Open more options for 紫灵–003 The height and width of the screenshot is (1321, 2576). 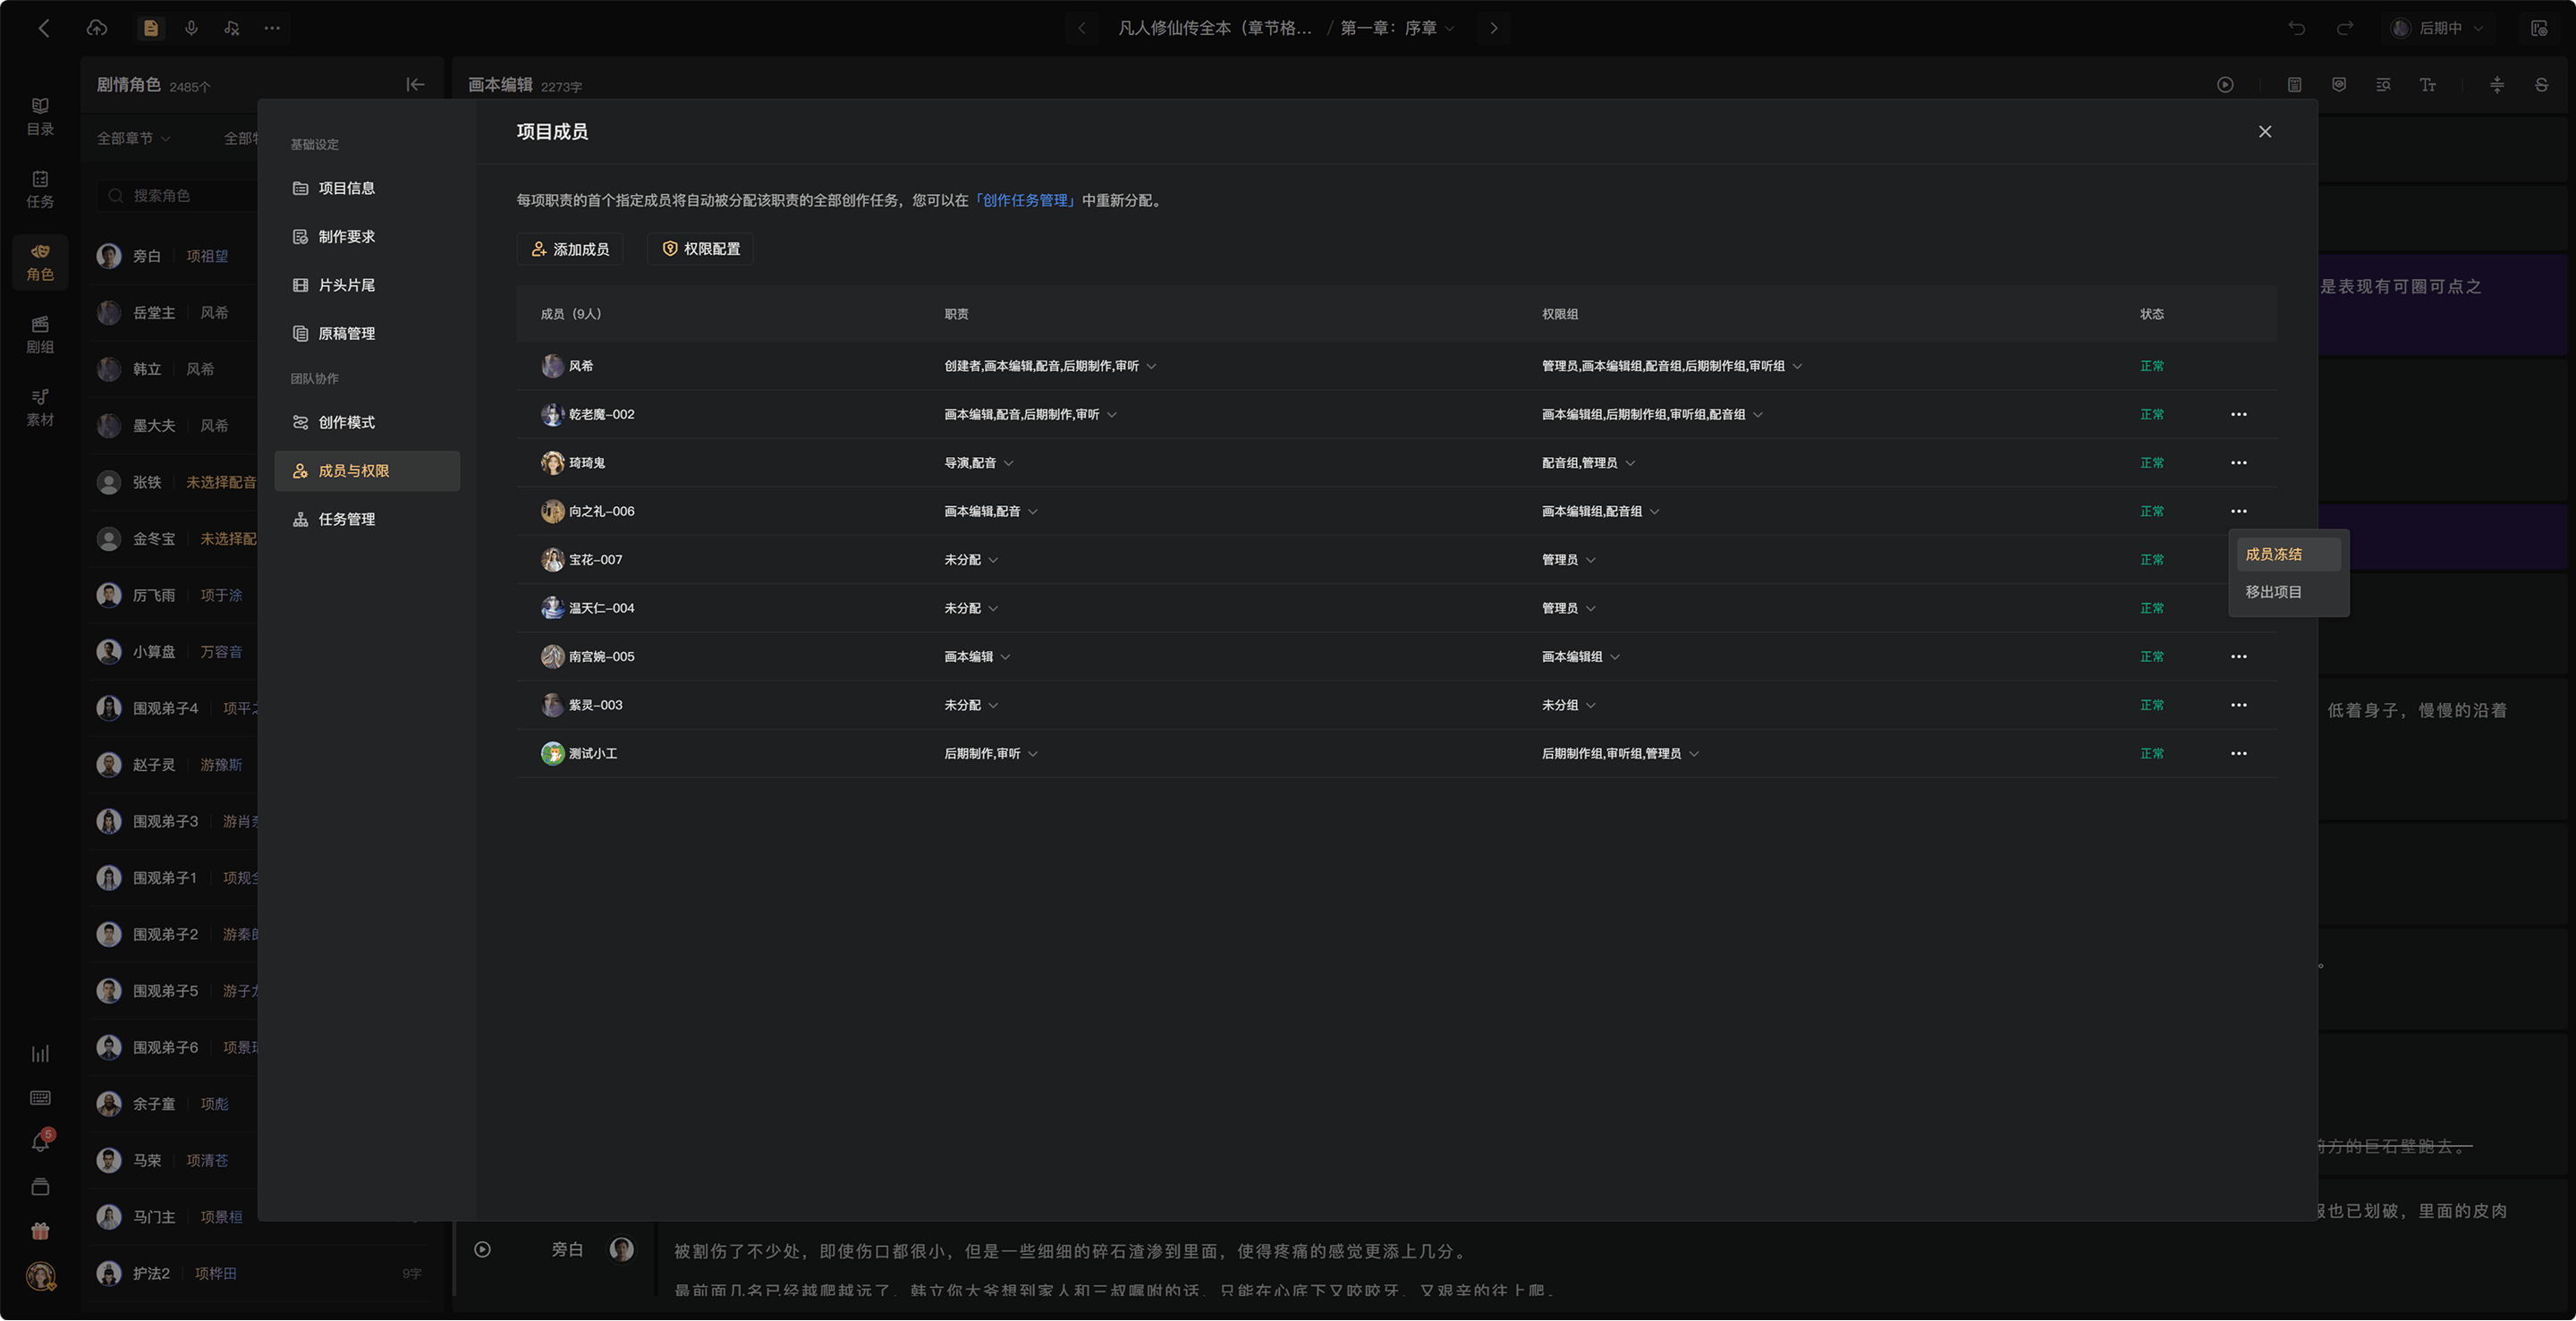pos(2238,705)
